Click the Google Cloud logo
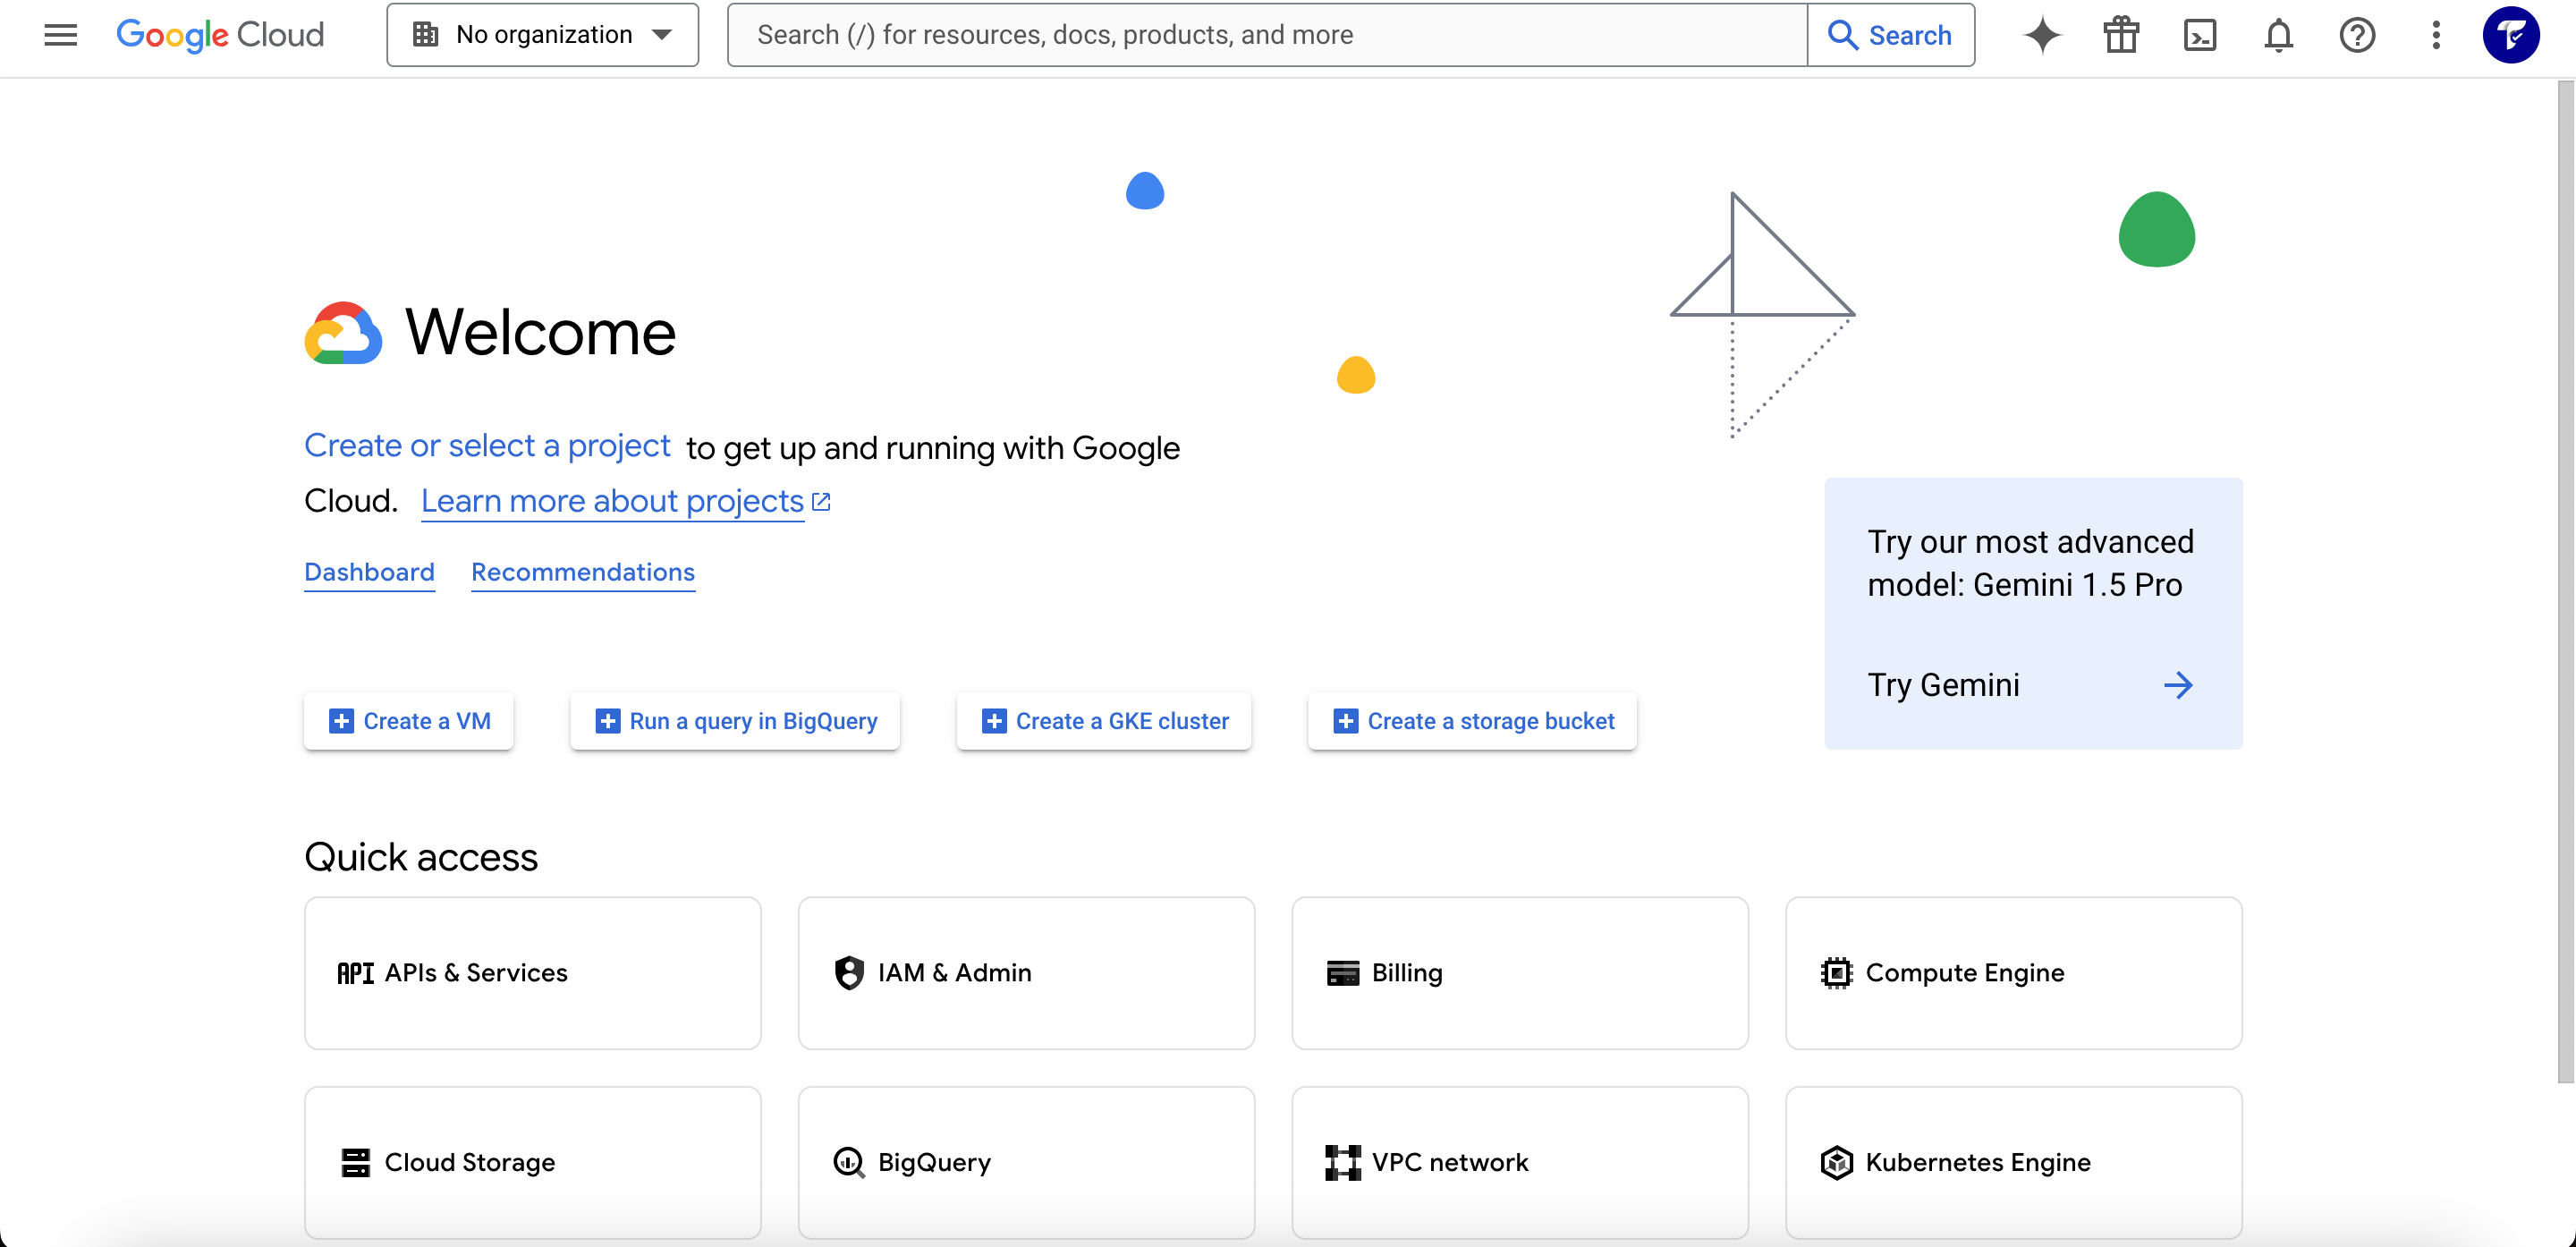The width and height of the screenshot is (2576, 1247). (x=220, y=35)
